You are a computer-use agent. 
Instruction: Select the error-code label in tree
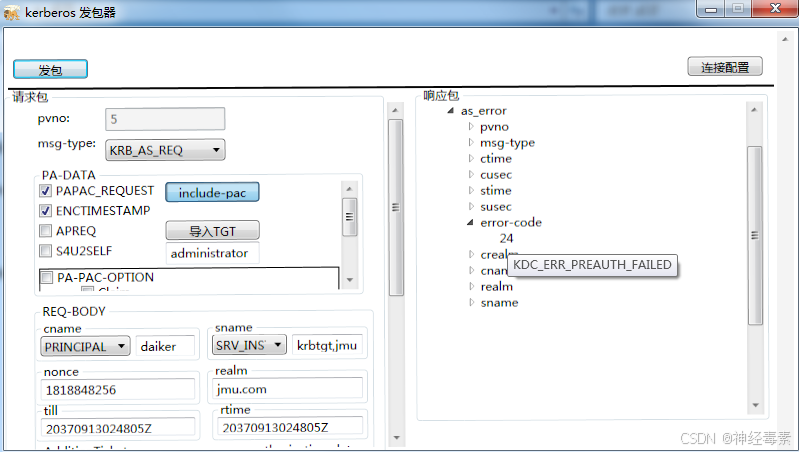tap(511, 222)
